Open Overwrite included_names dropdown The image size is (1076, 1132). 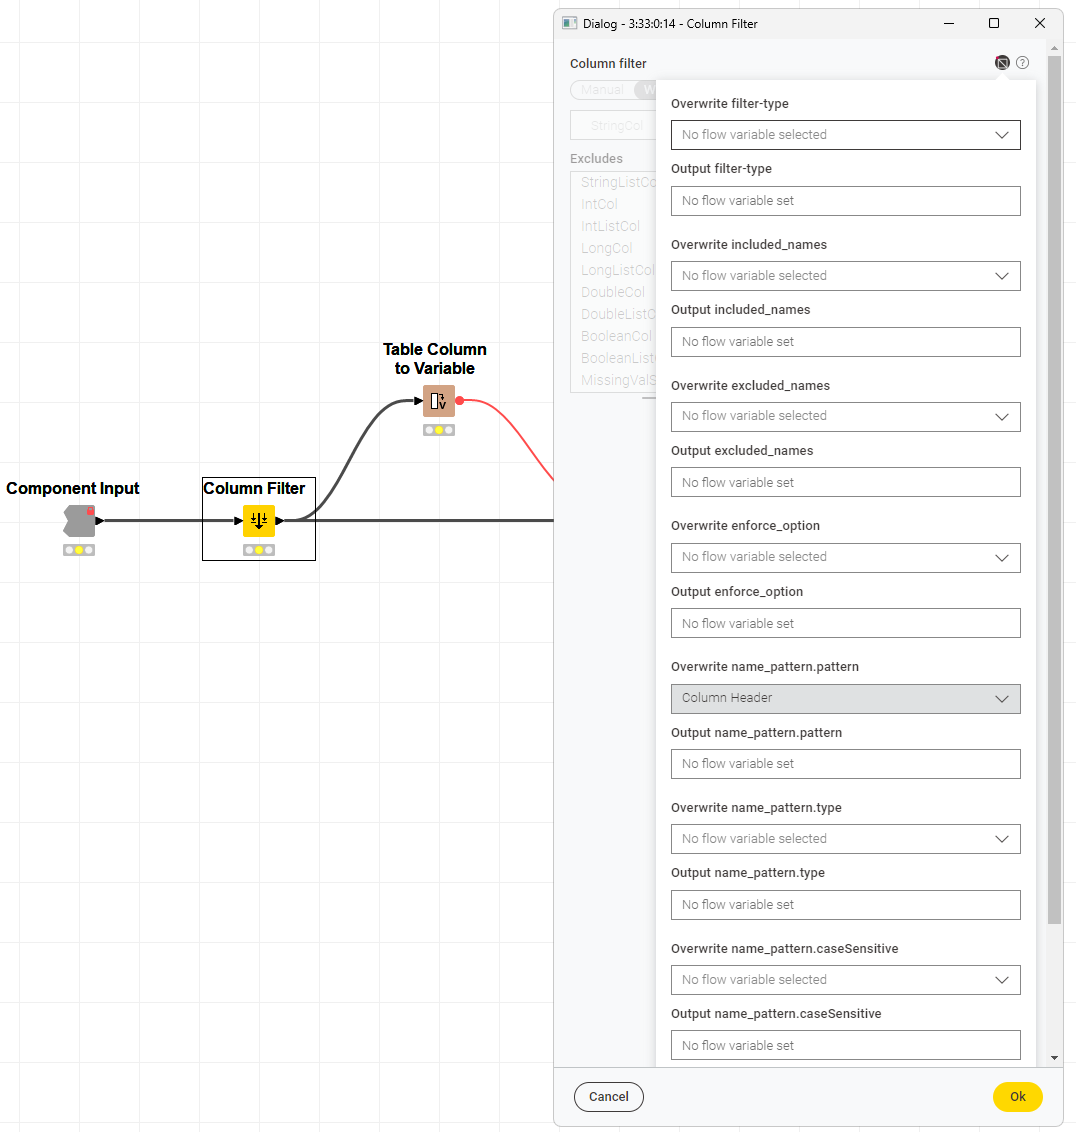pyautogui.click(x=846, y=276)
